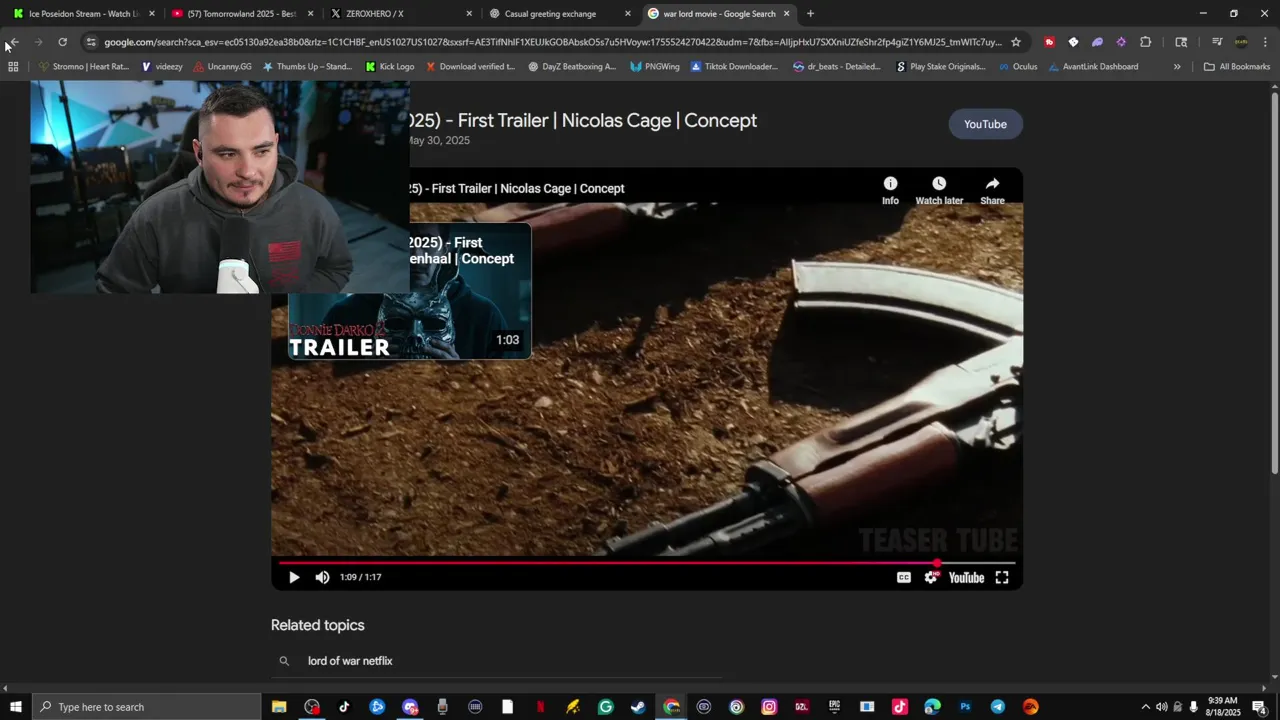1280x720 pixels.
Task: Open AvantLink Dashboard bookmark
Action: [x=1092, y=67]
